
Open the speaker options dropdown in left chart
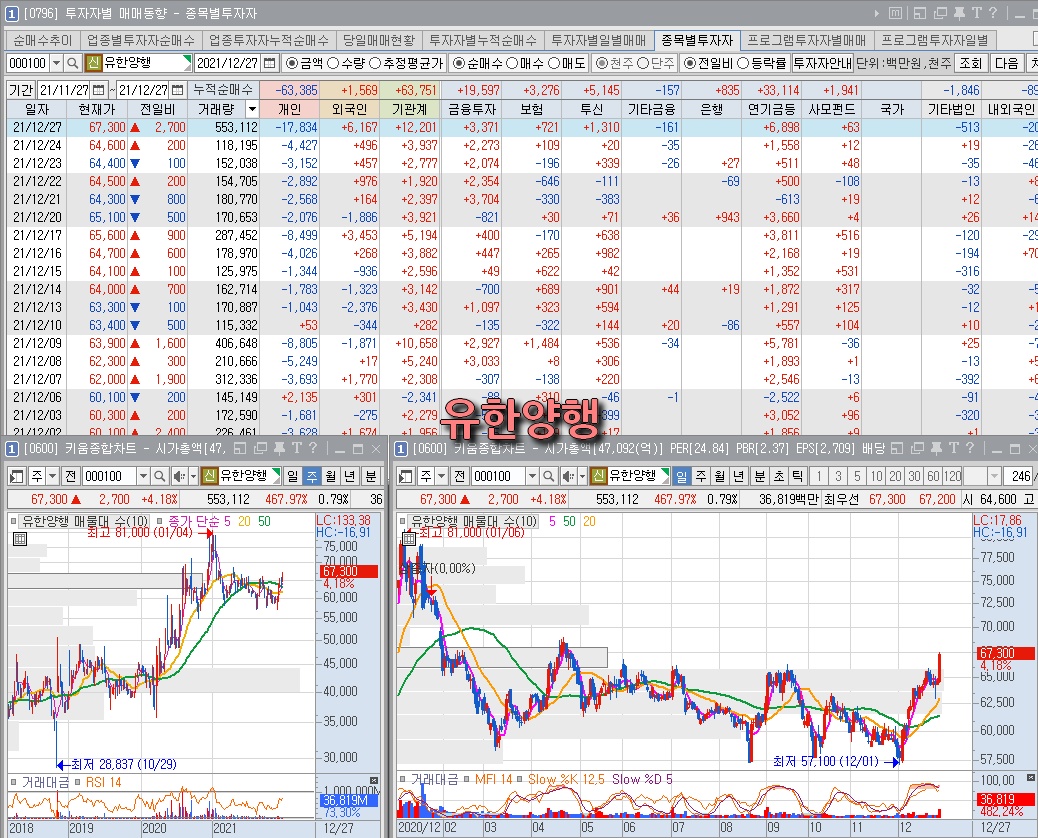[x=193, y=476]
